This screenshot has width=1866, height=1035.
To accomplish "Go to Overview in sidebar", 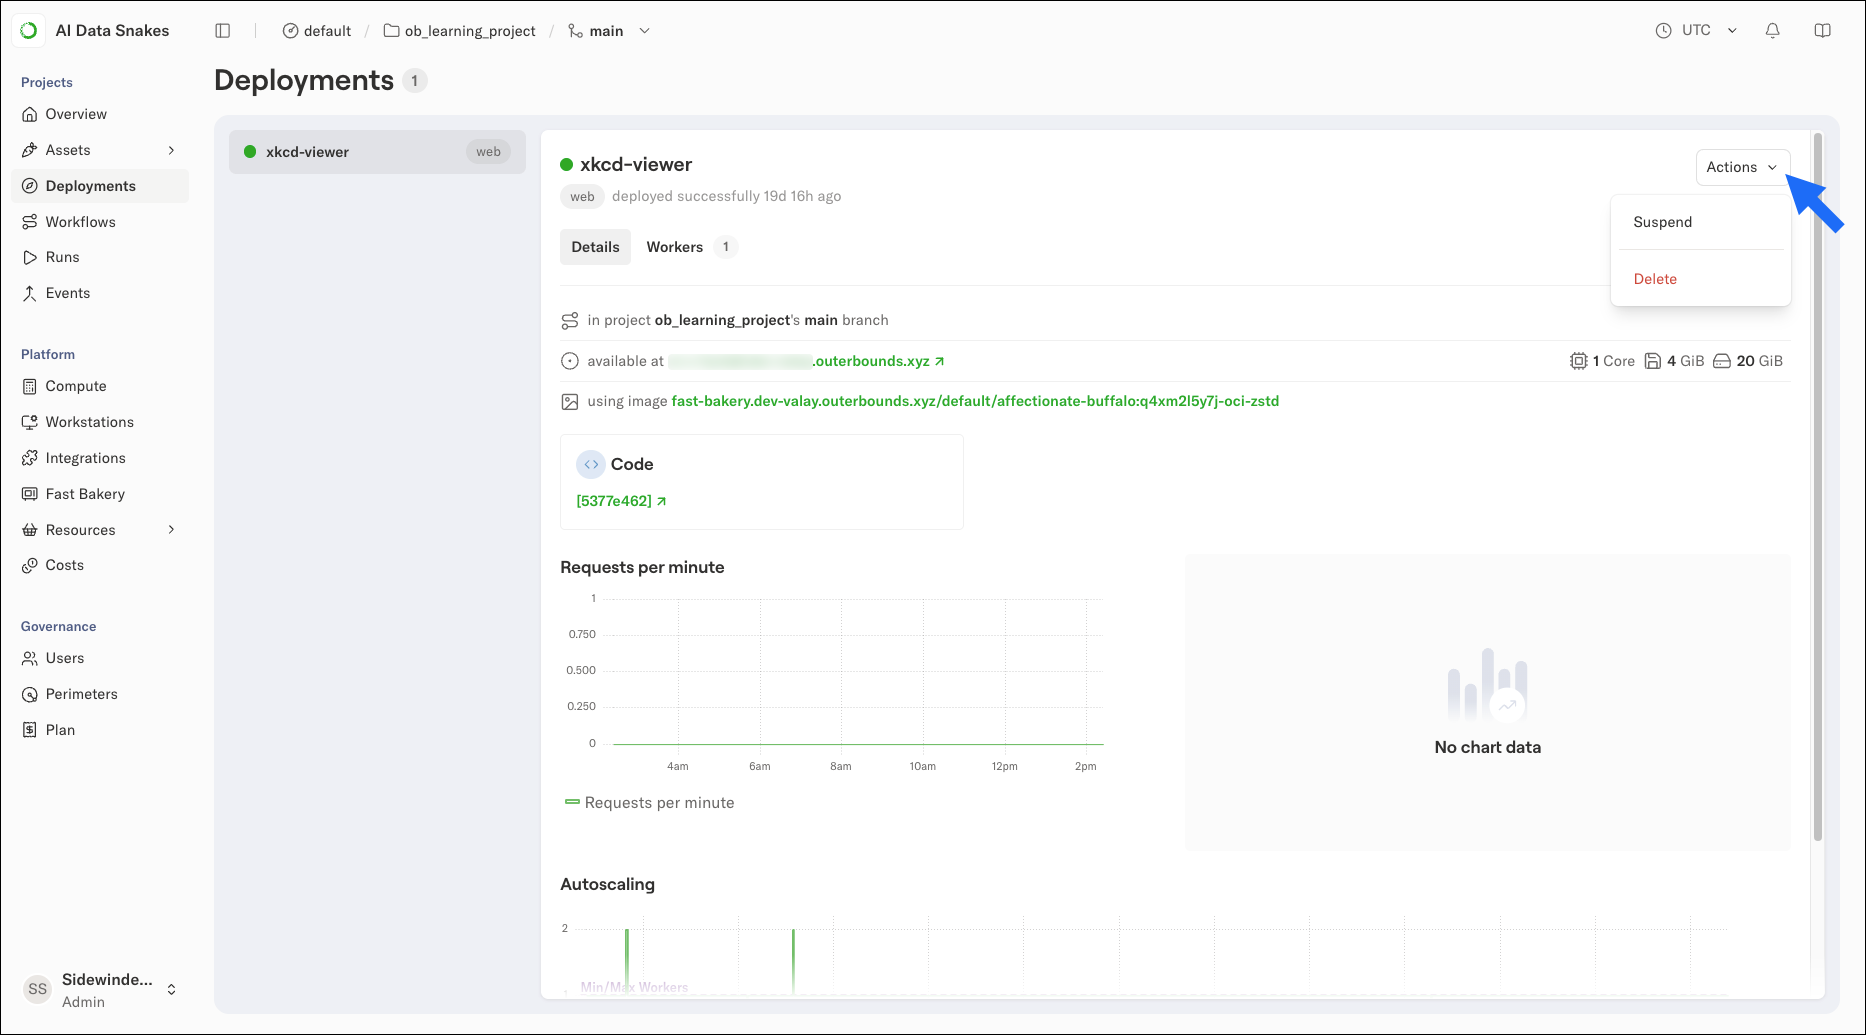I will click(100, 114).
